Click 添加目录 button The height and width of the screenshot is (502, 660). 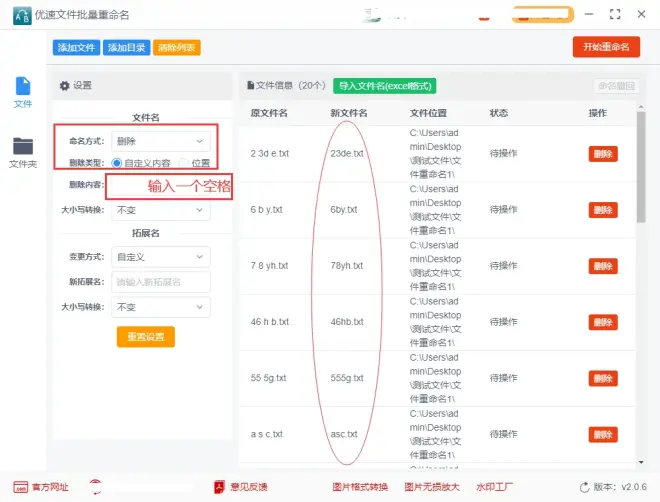(126, 48)
